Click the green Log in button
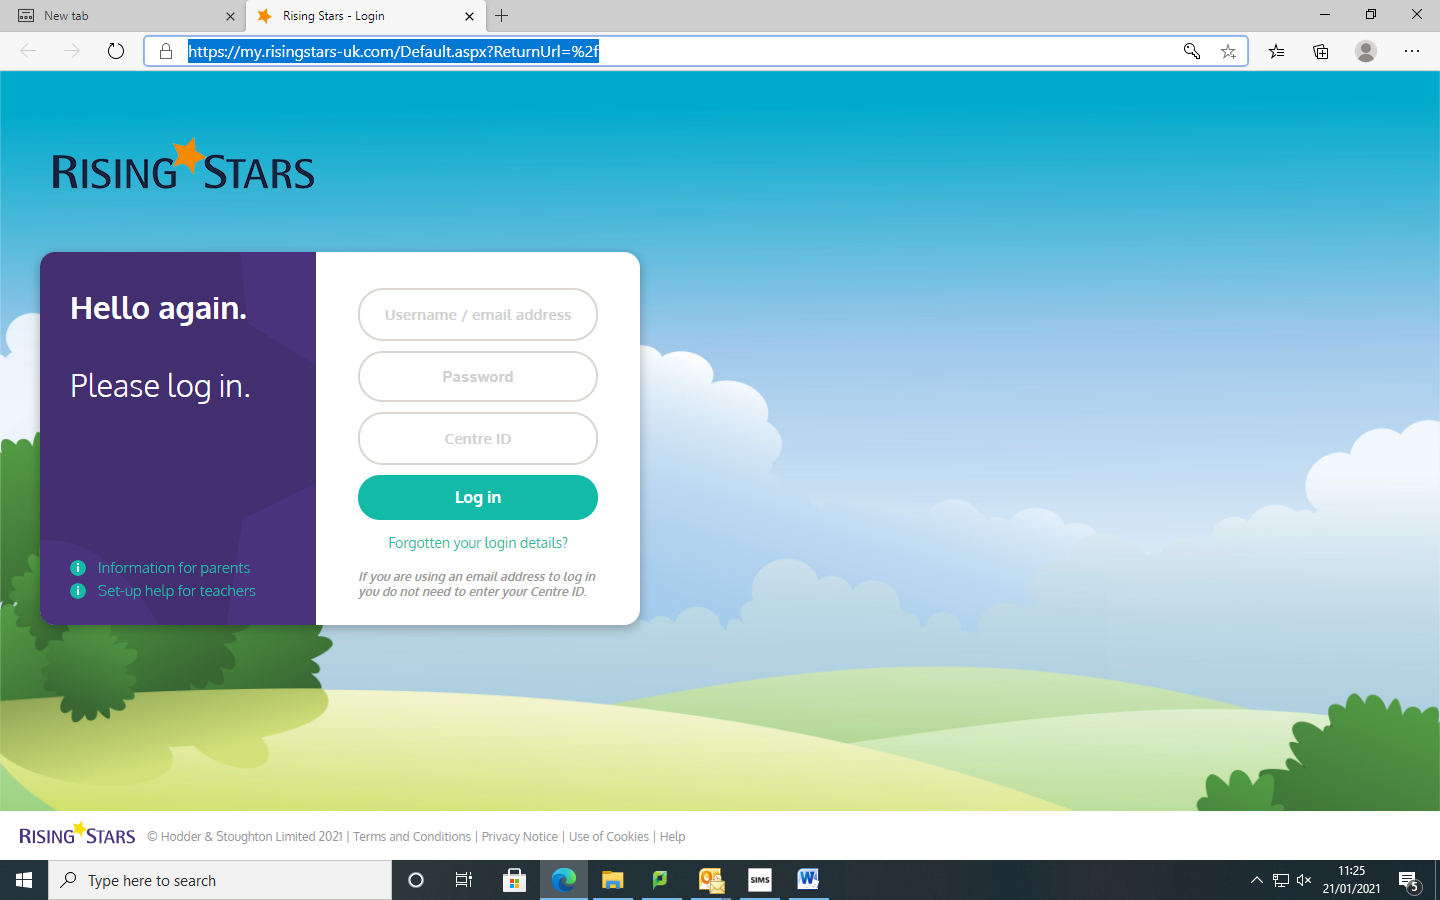 click(x=478, y=497)
